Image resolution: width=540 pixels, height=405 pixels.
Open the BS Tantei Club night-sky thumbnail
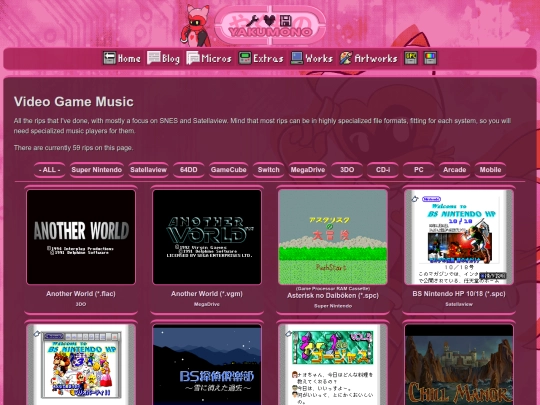(207, 365)
